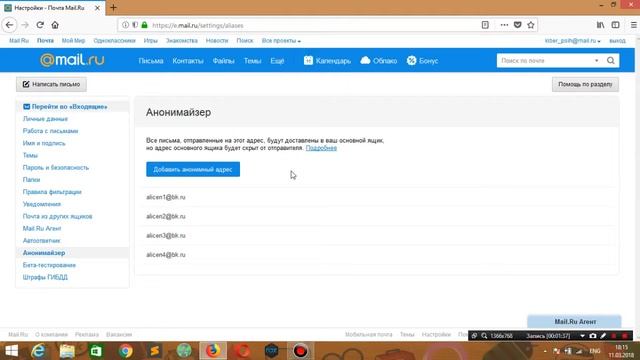Open Имя и подпись settings
Image resolution: width=640 pixels, height=360 pixels.
coord(44,143)
